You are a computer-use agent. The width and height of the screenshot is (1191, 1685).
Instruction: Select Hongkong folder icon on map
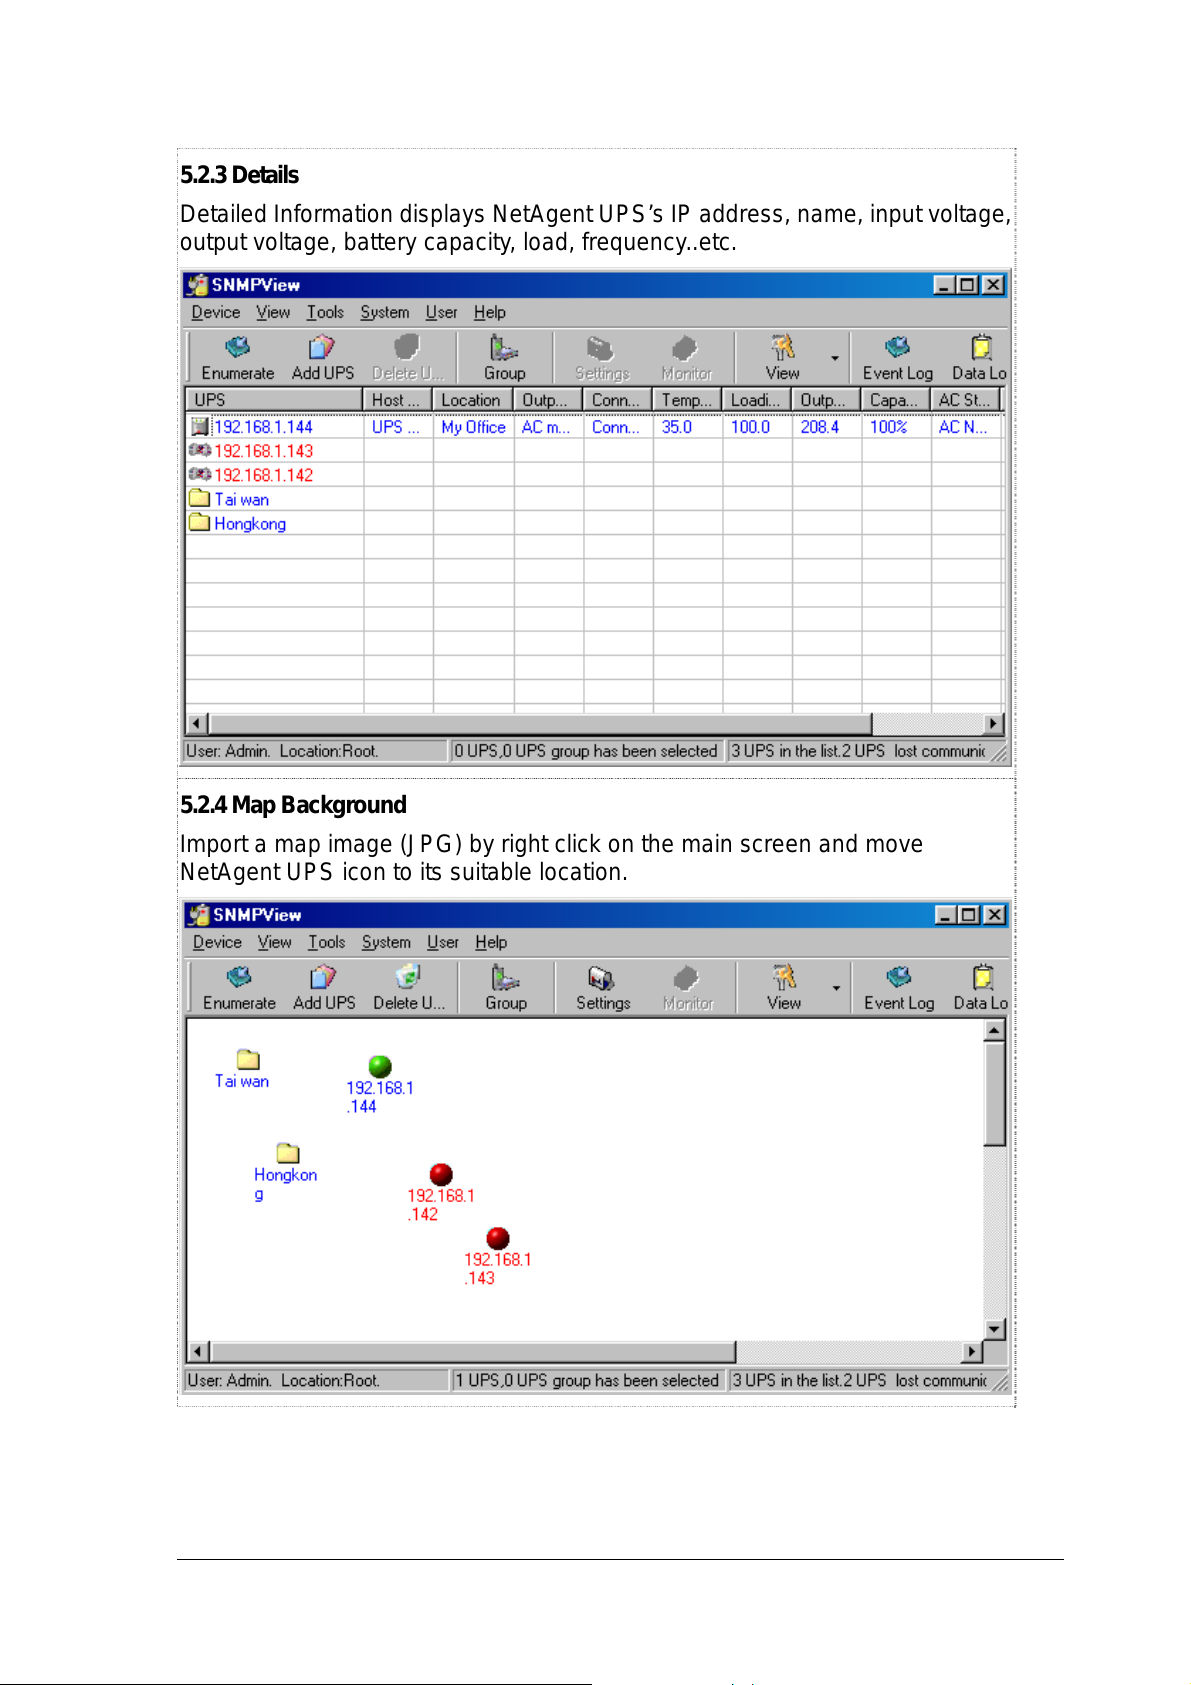288,1153
